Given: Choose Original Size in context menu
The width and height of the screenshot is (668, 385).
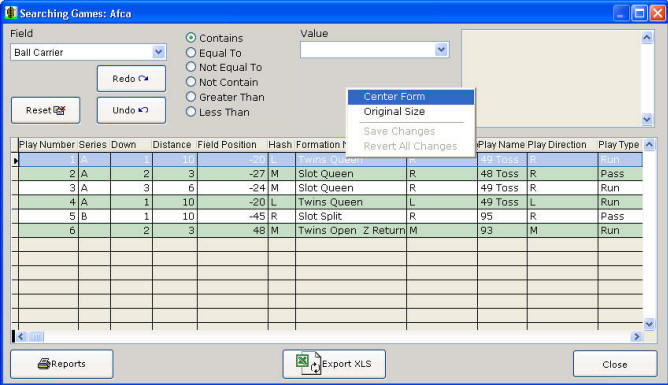Looking at the screenshot, I should [x=411, y=112].
